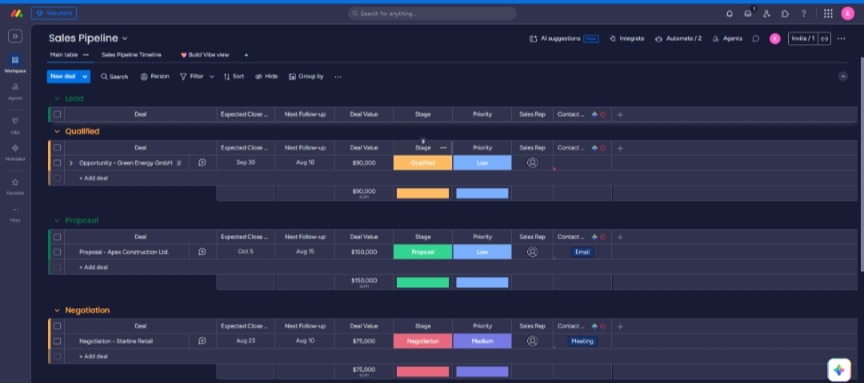The height and width of the screenshot is (383, 864).
Task: Add a column to the Negotiation group
Action: [x=620, y=326]
